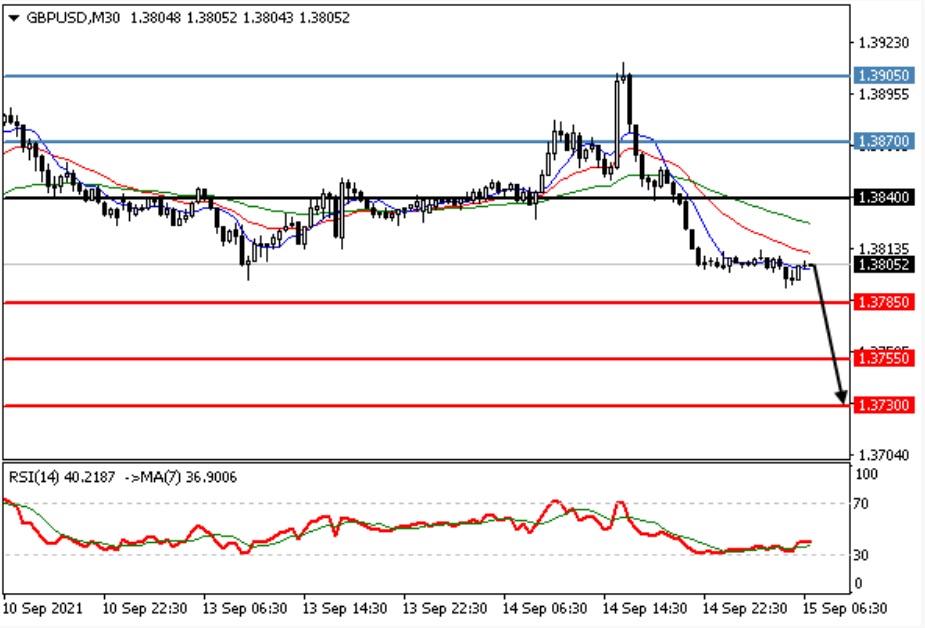Click the RSI scale value 0
The image size is (925, 628).
[x=857, y=583]
